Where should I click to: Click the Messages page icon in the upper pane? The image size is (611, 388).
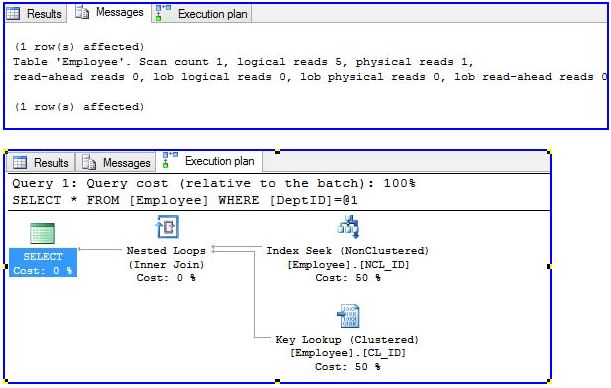82,12
